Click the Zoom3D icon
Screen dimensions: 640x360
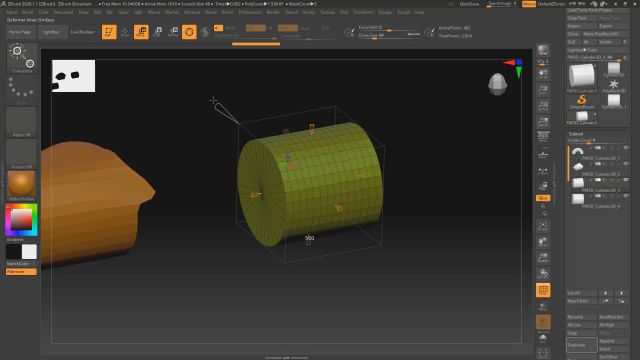pos(543,258)
